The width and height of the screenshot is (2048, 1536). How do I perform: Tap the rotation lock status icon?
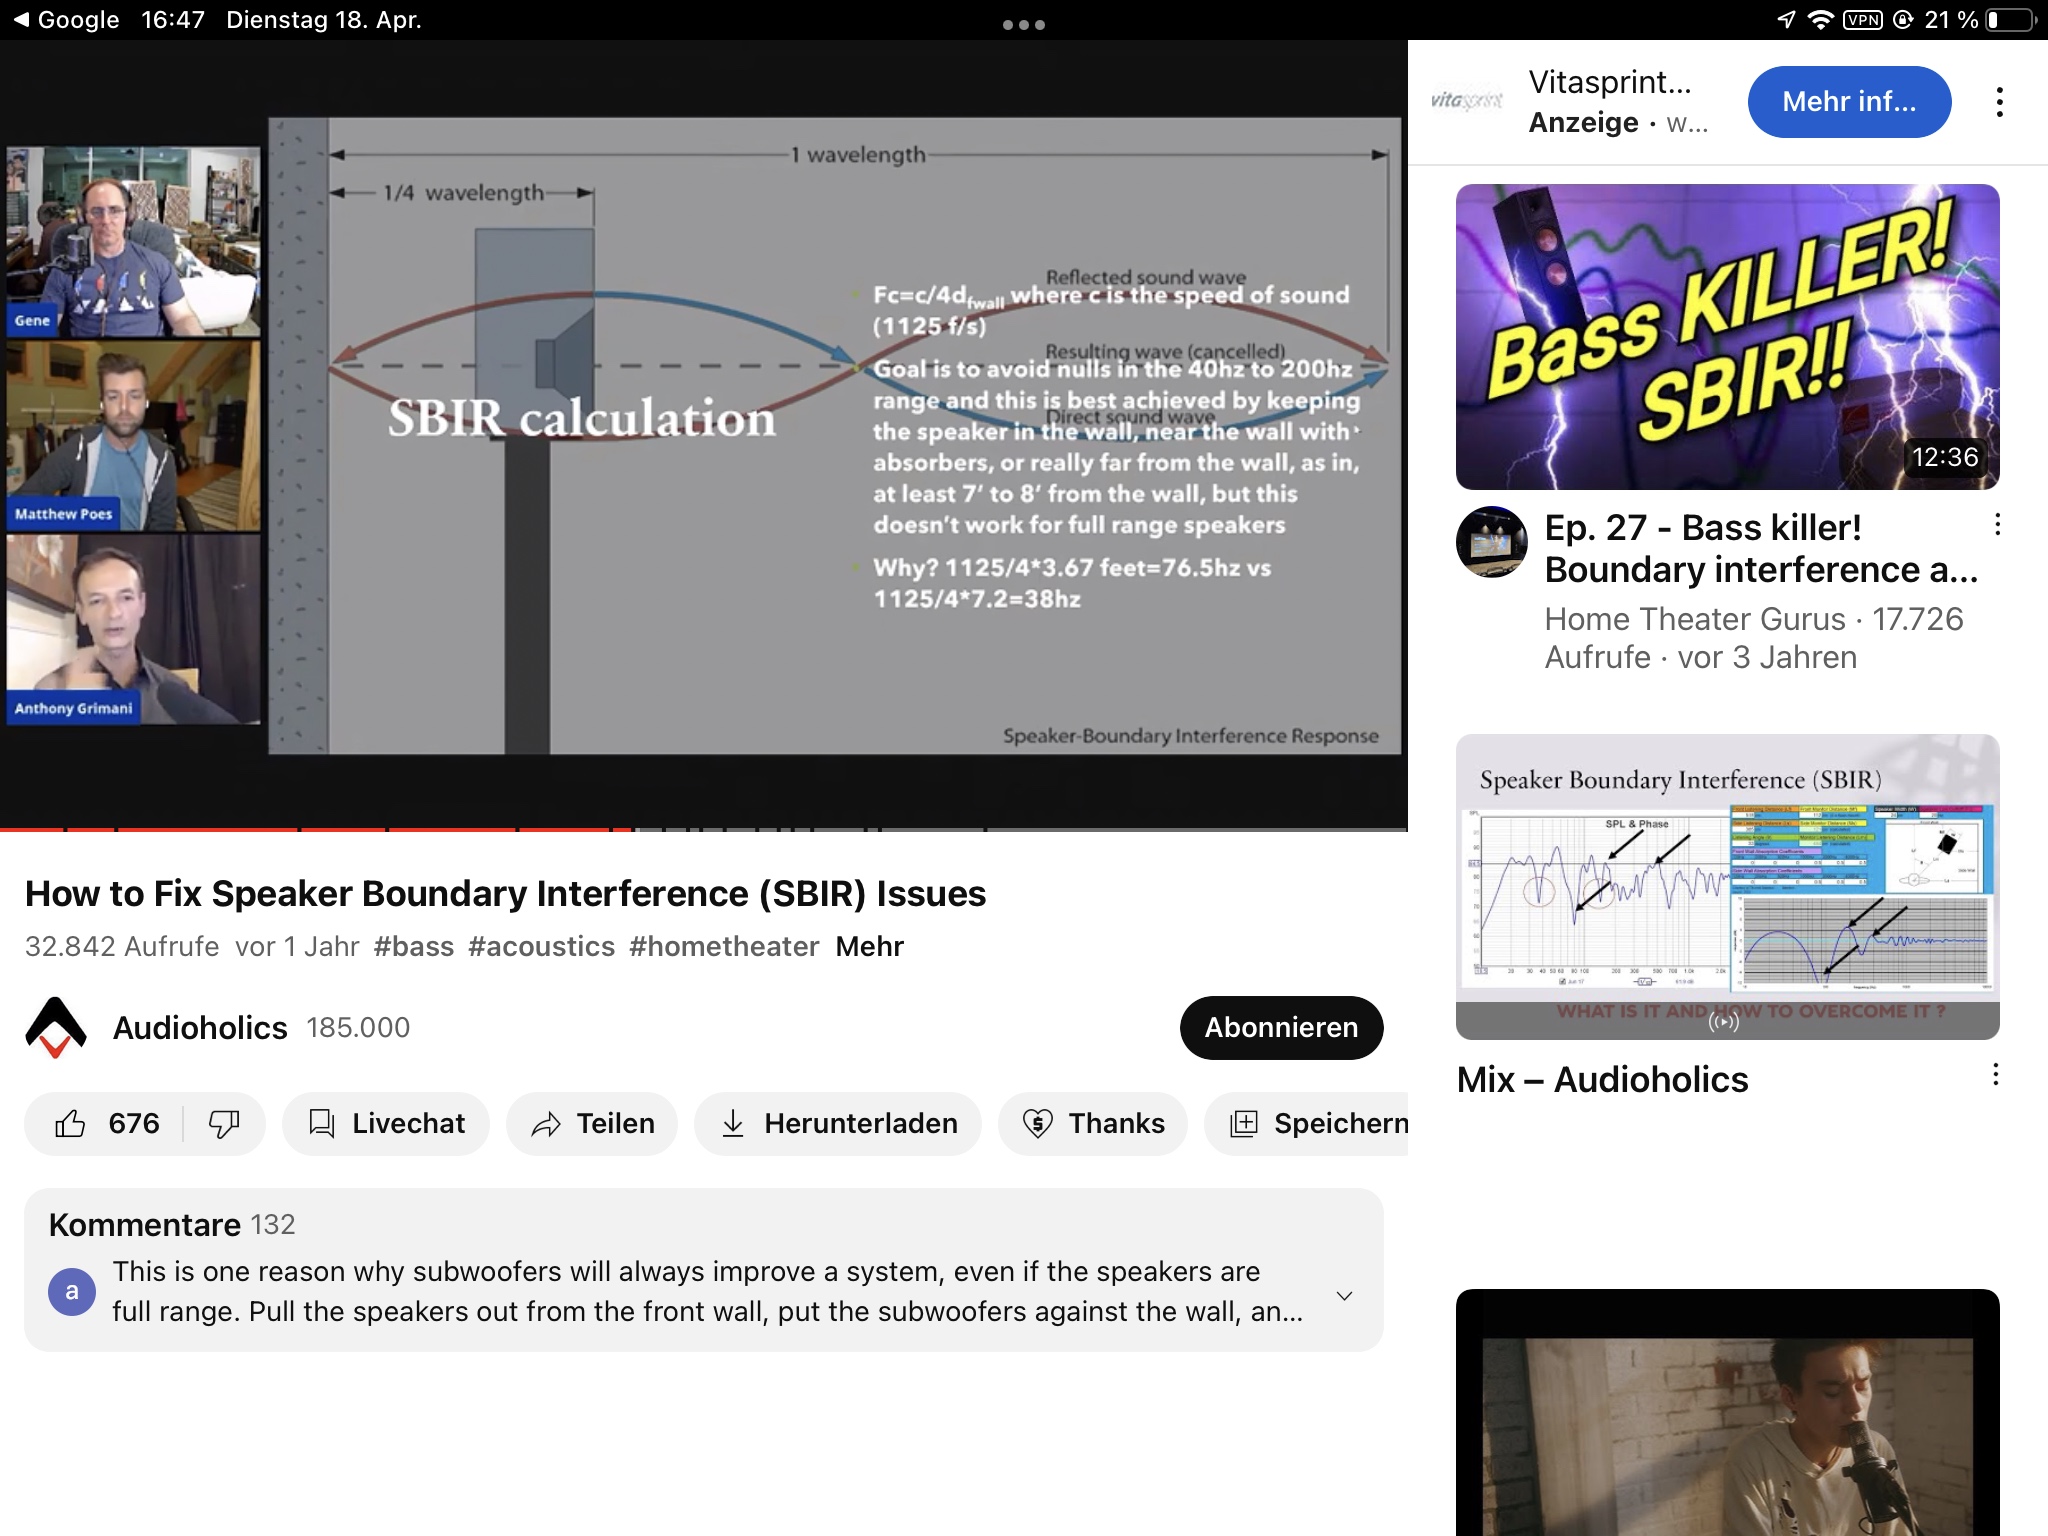point(1903,20)
